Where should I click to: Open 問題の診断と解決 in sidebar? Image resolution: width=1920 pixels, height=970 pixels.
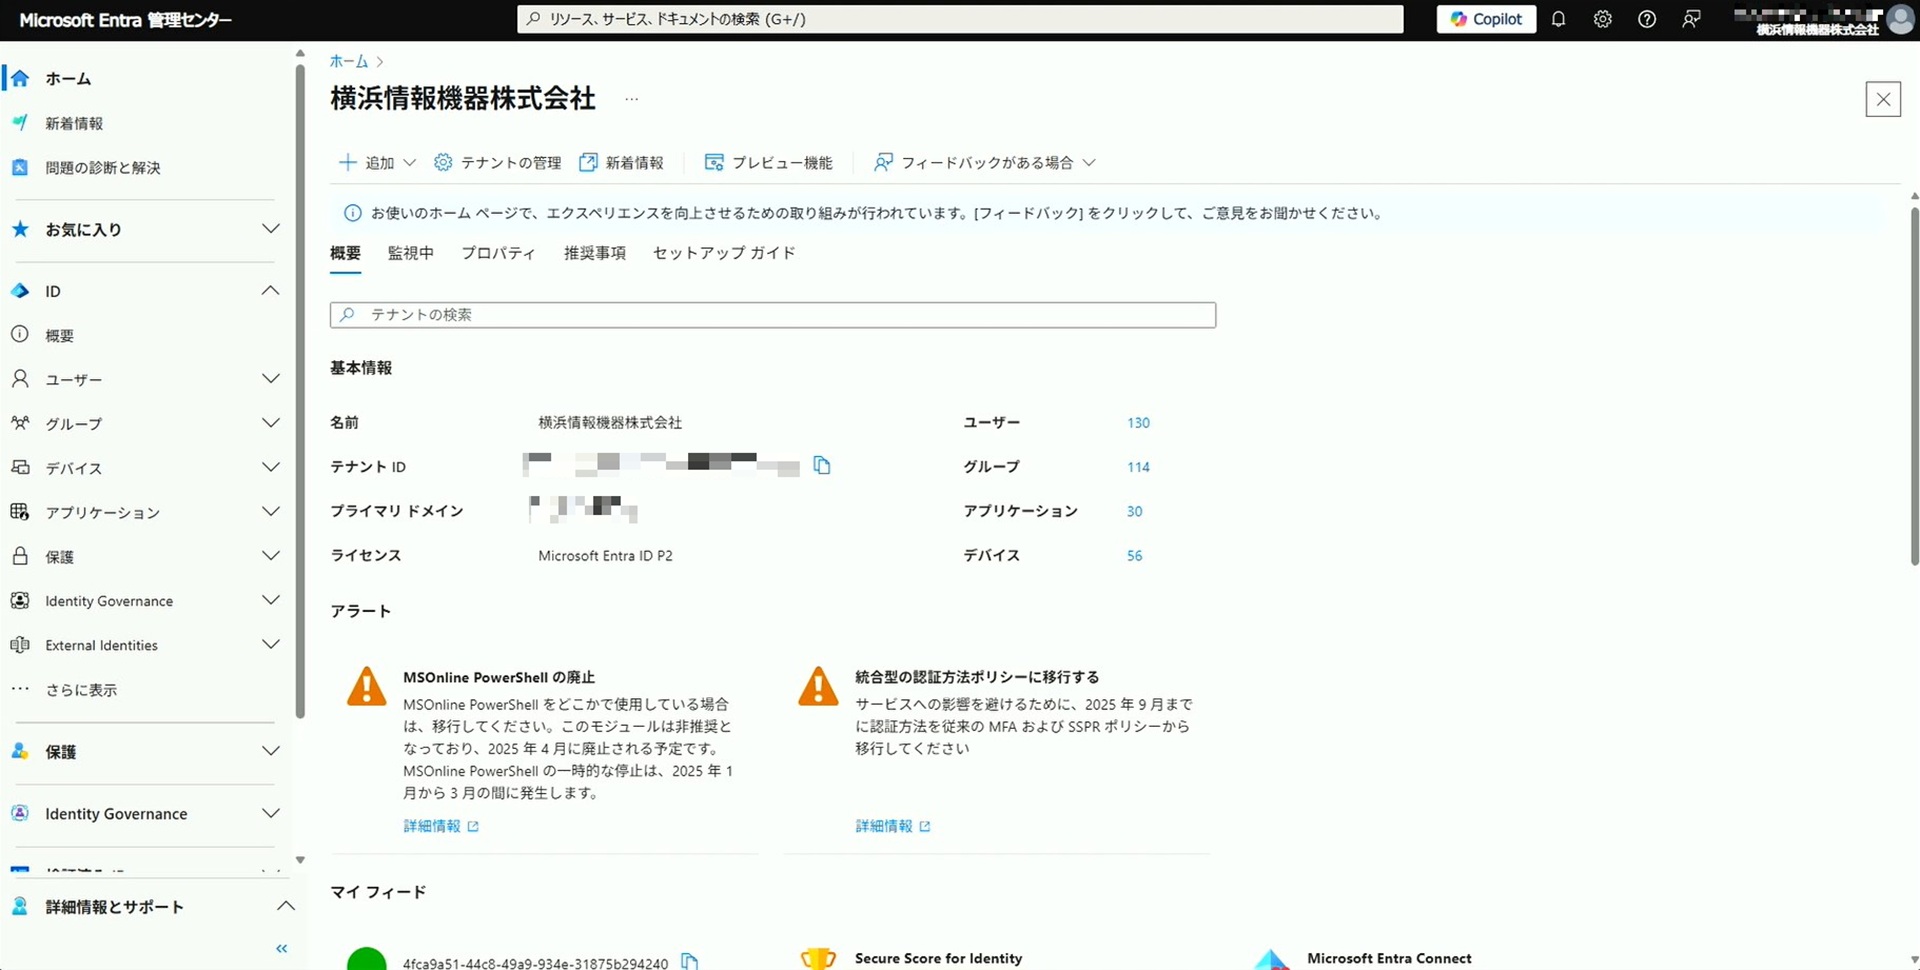click(x=102, y=168)
